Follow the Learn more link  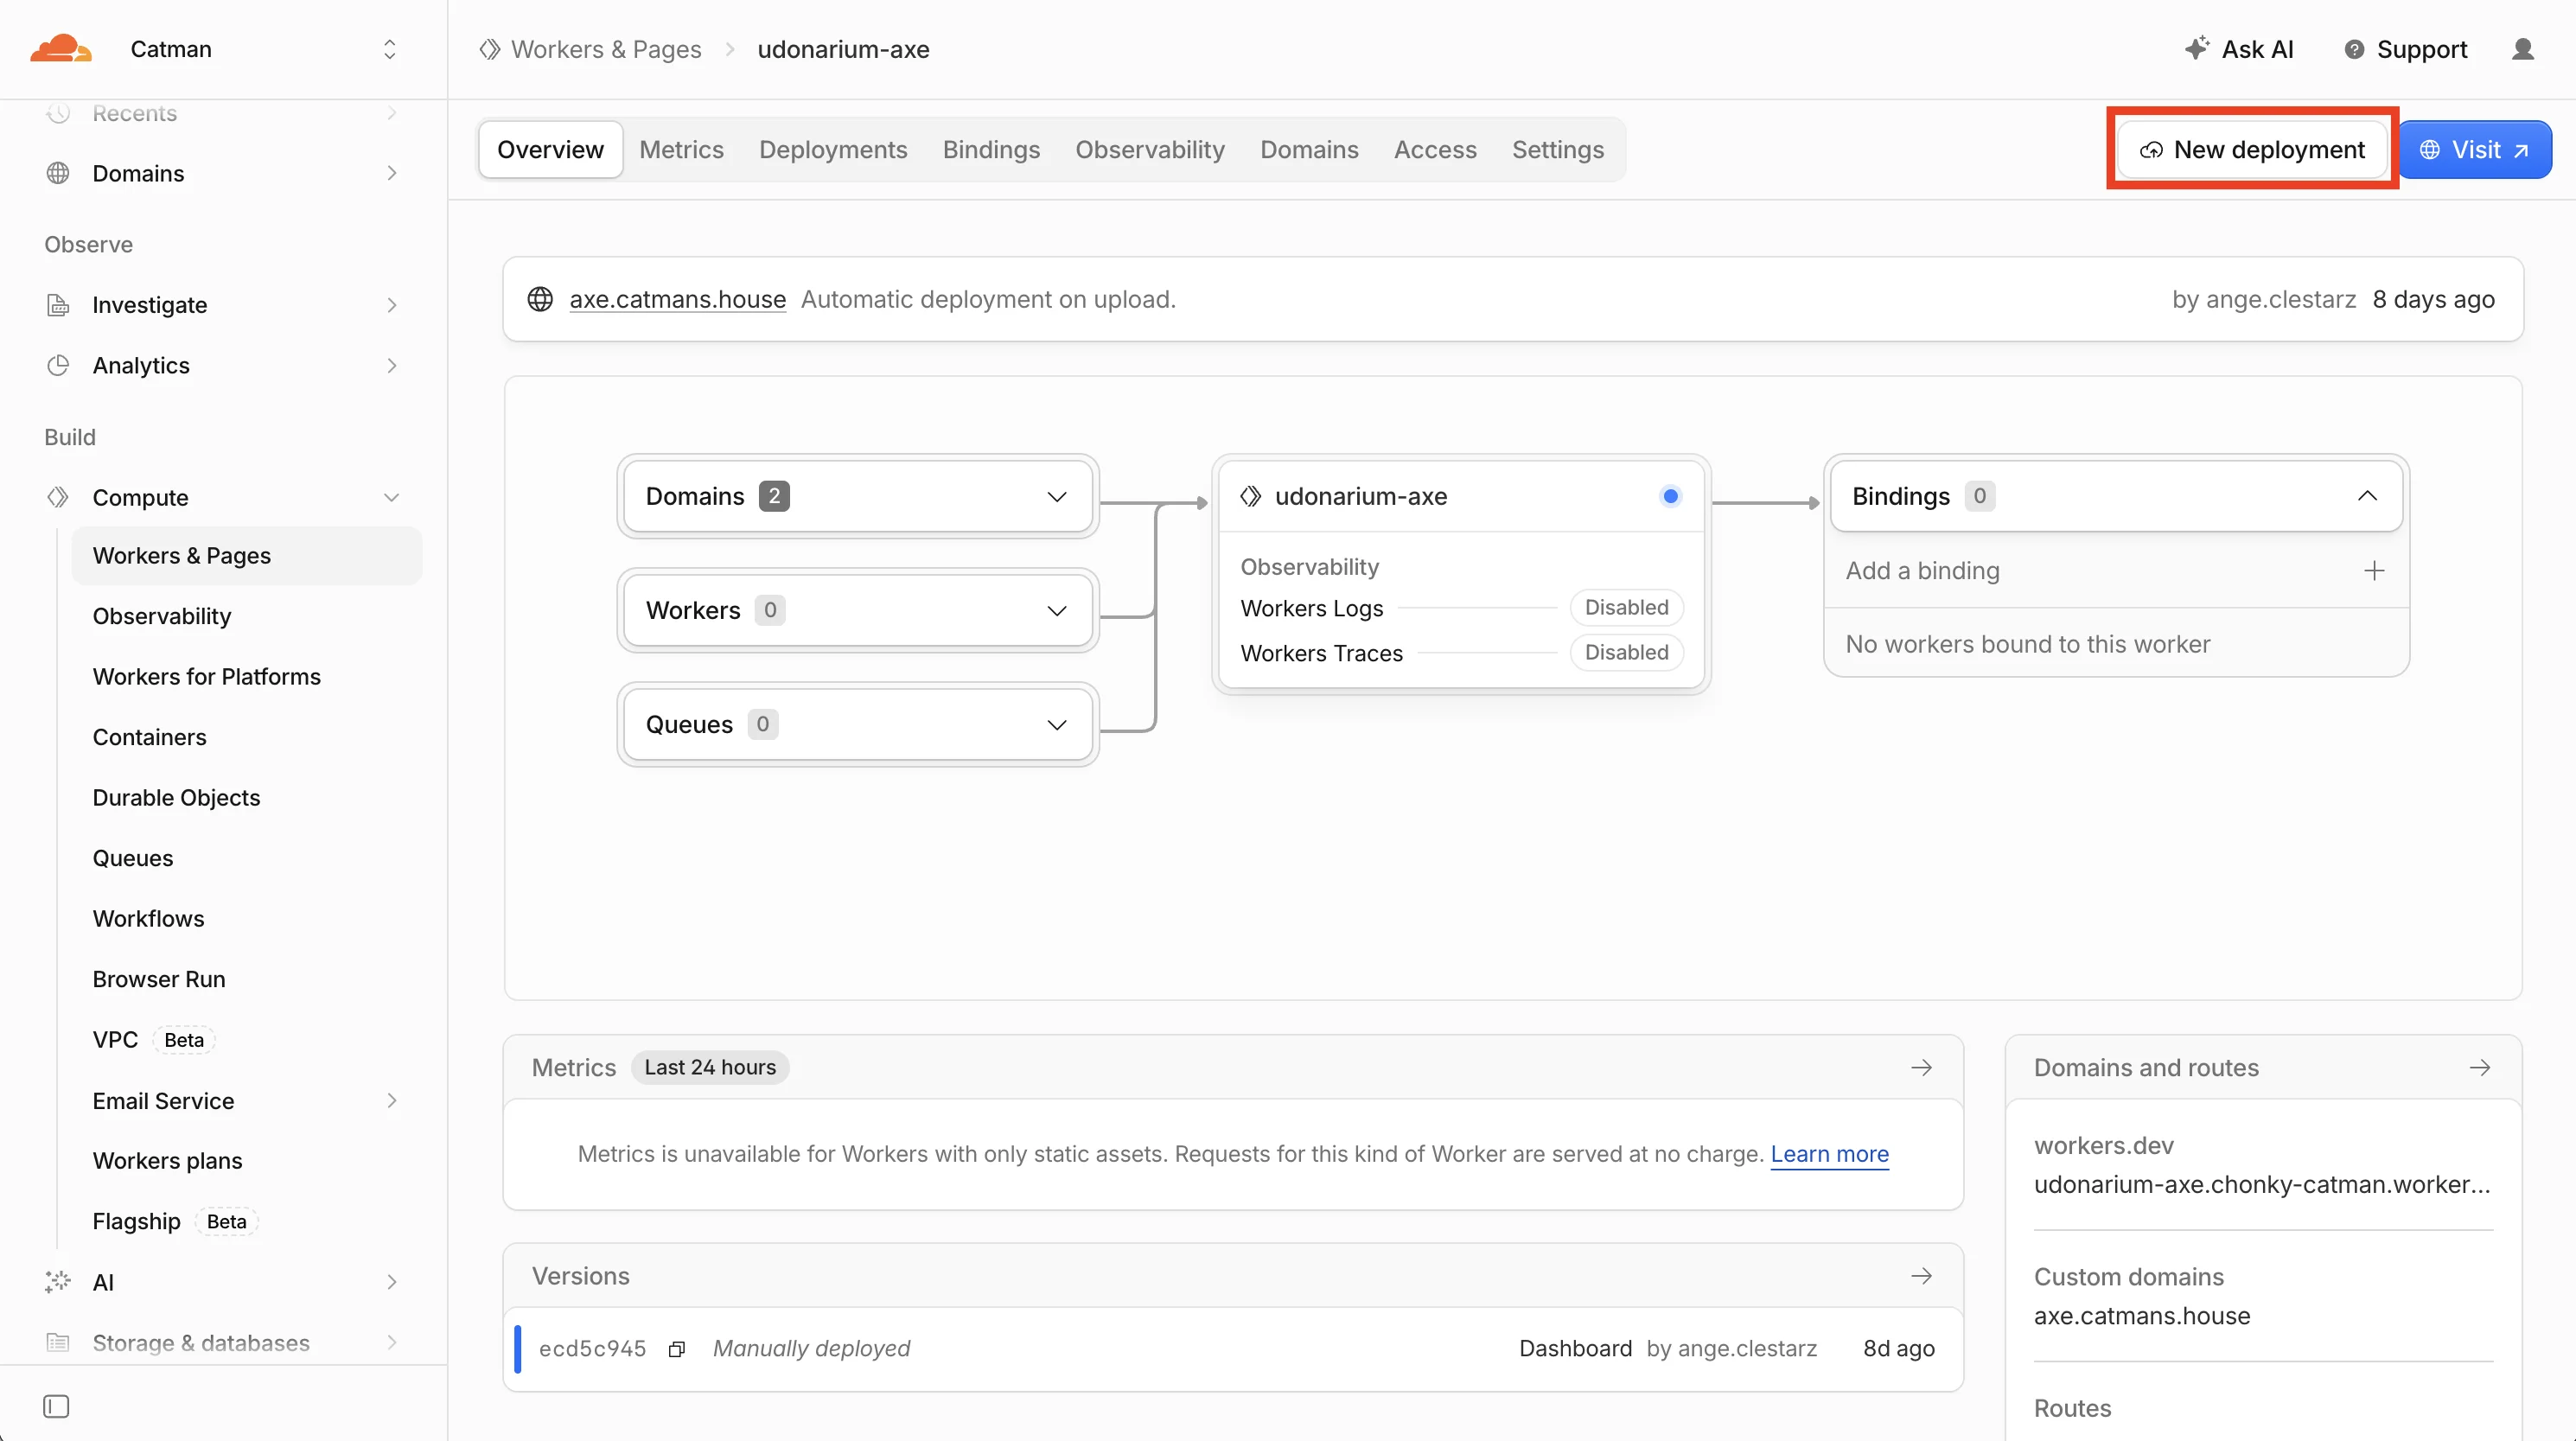pos(1829,1153)
